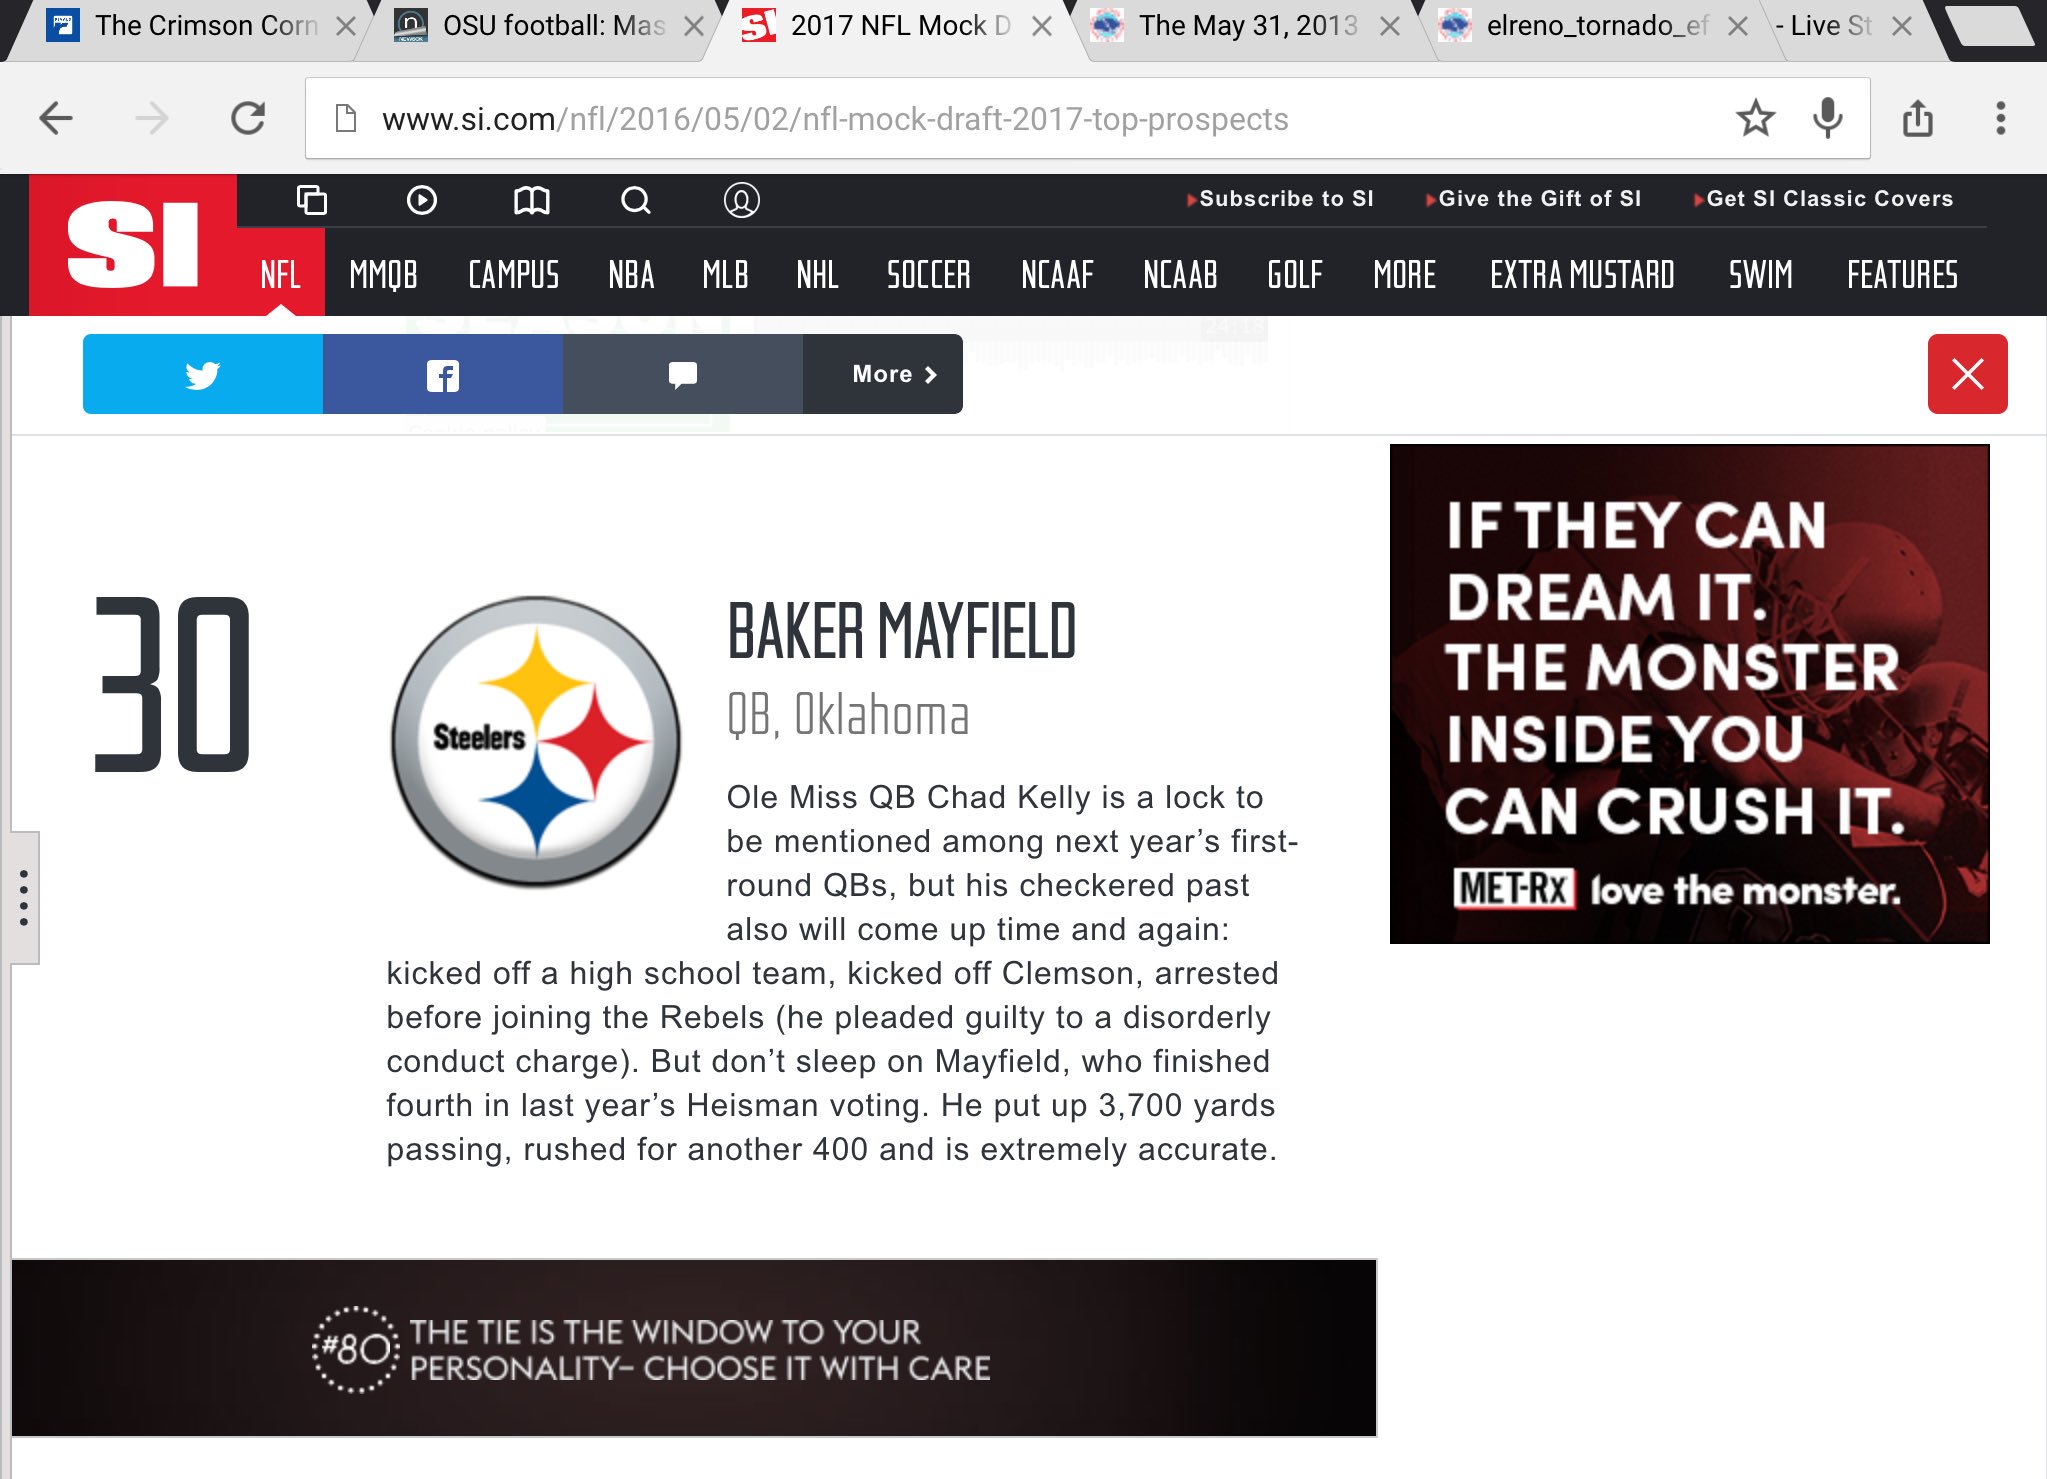
Task: Click the QB, Oklahoma subtitle
Action: click(x=848, y=715)
